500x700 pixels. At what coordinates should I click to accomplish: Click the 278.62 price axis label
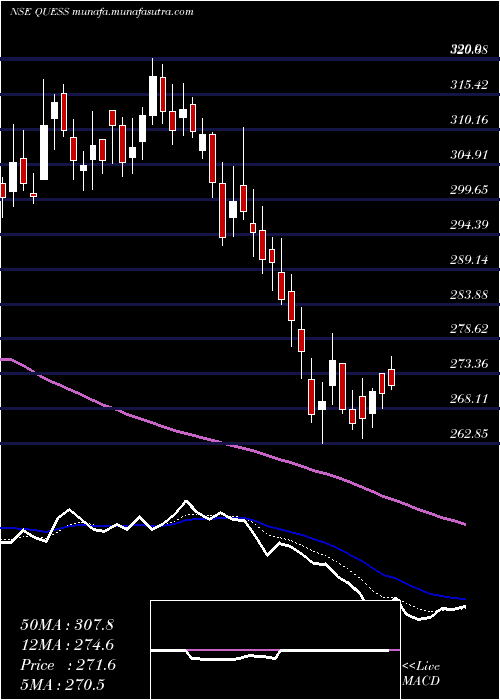pyautogui.click(x=469, y=329)
